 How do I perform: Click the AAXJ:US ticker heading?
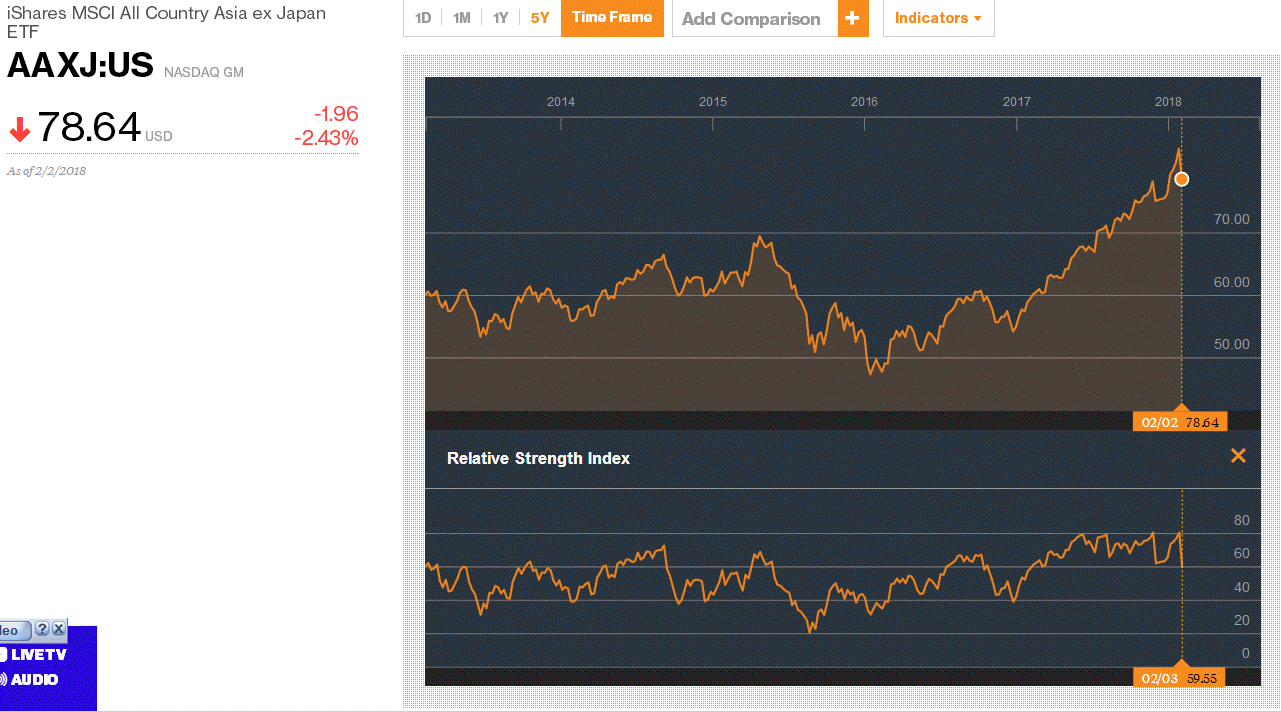click(80, 66)
